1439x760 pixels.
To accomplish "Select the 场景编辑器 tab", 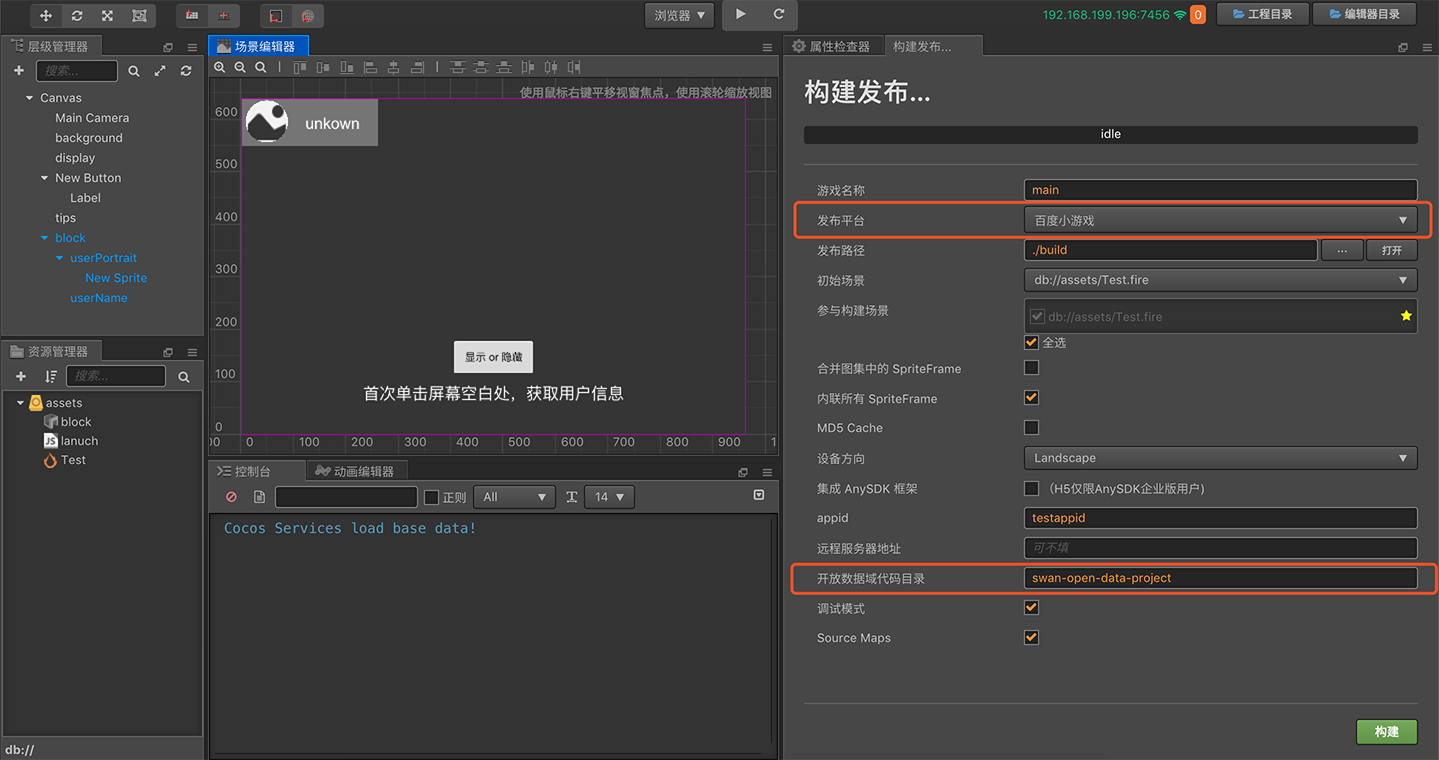I will click(x=258, y=46).
